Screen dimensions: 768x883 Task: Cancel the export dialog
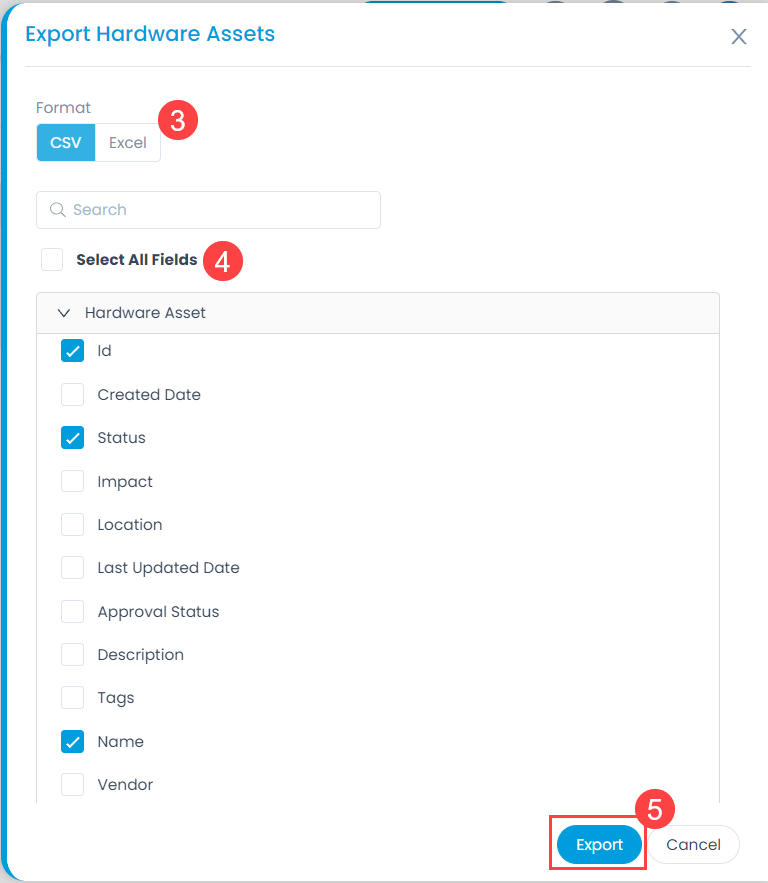tap(693, 845)
